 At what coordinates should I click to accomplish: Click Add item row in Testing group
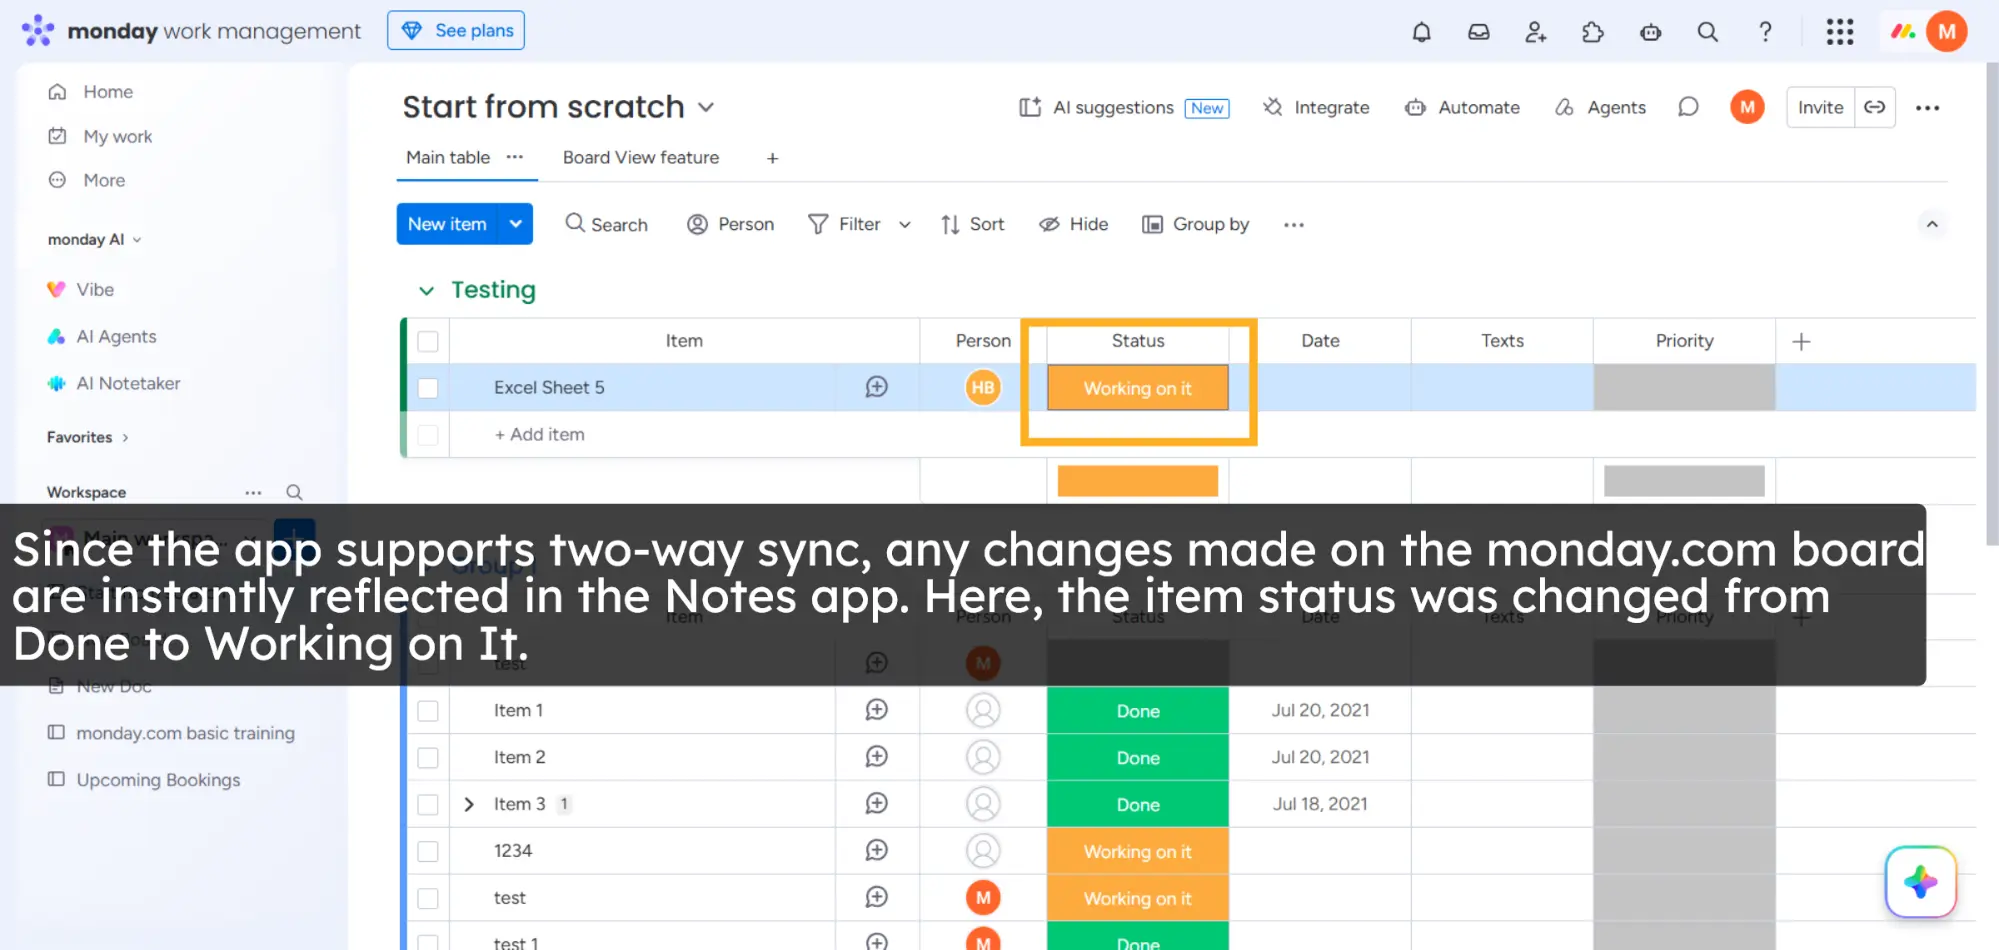click(x=540, y=434)
